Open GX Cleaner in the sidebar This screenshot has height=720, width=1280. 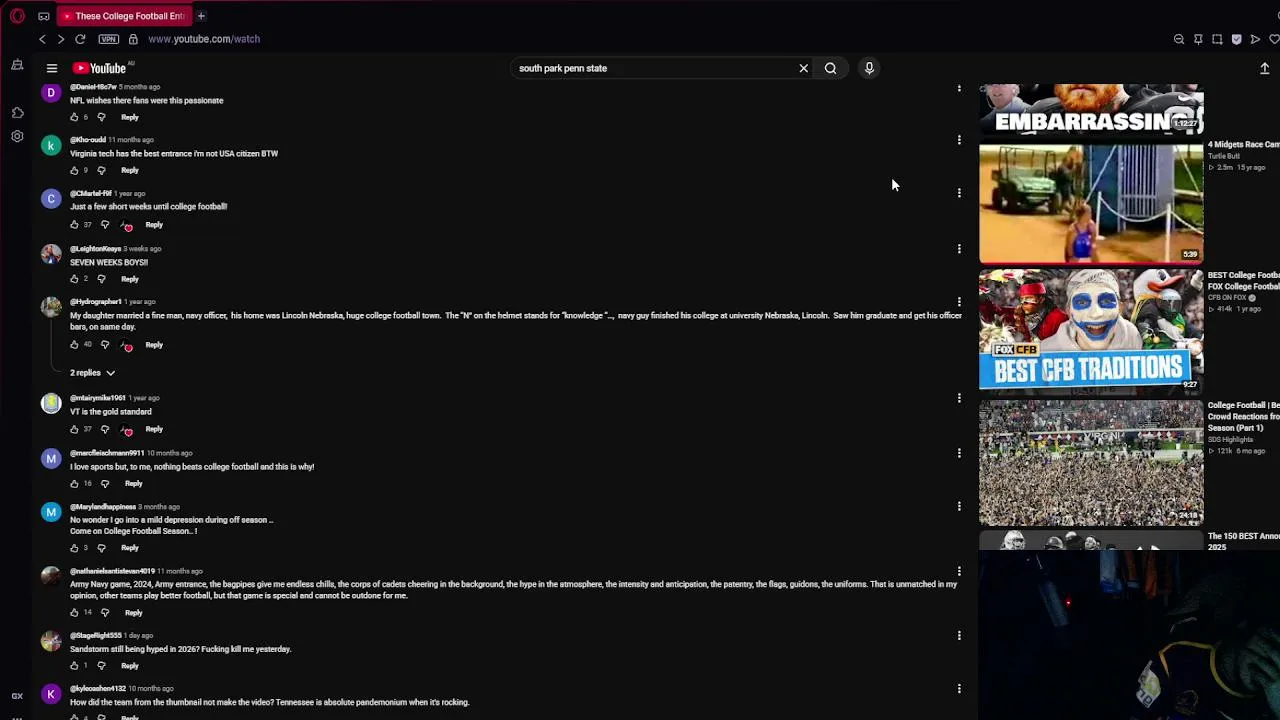pos(17,65)
